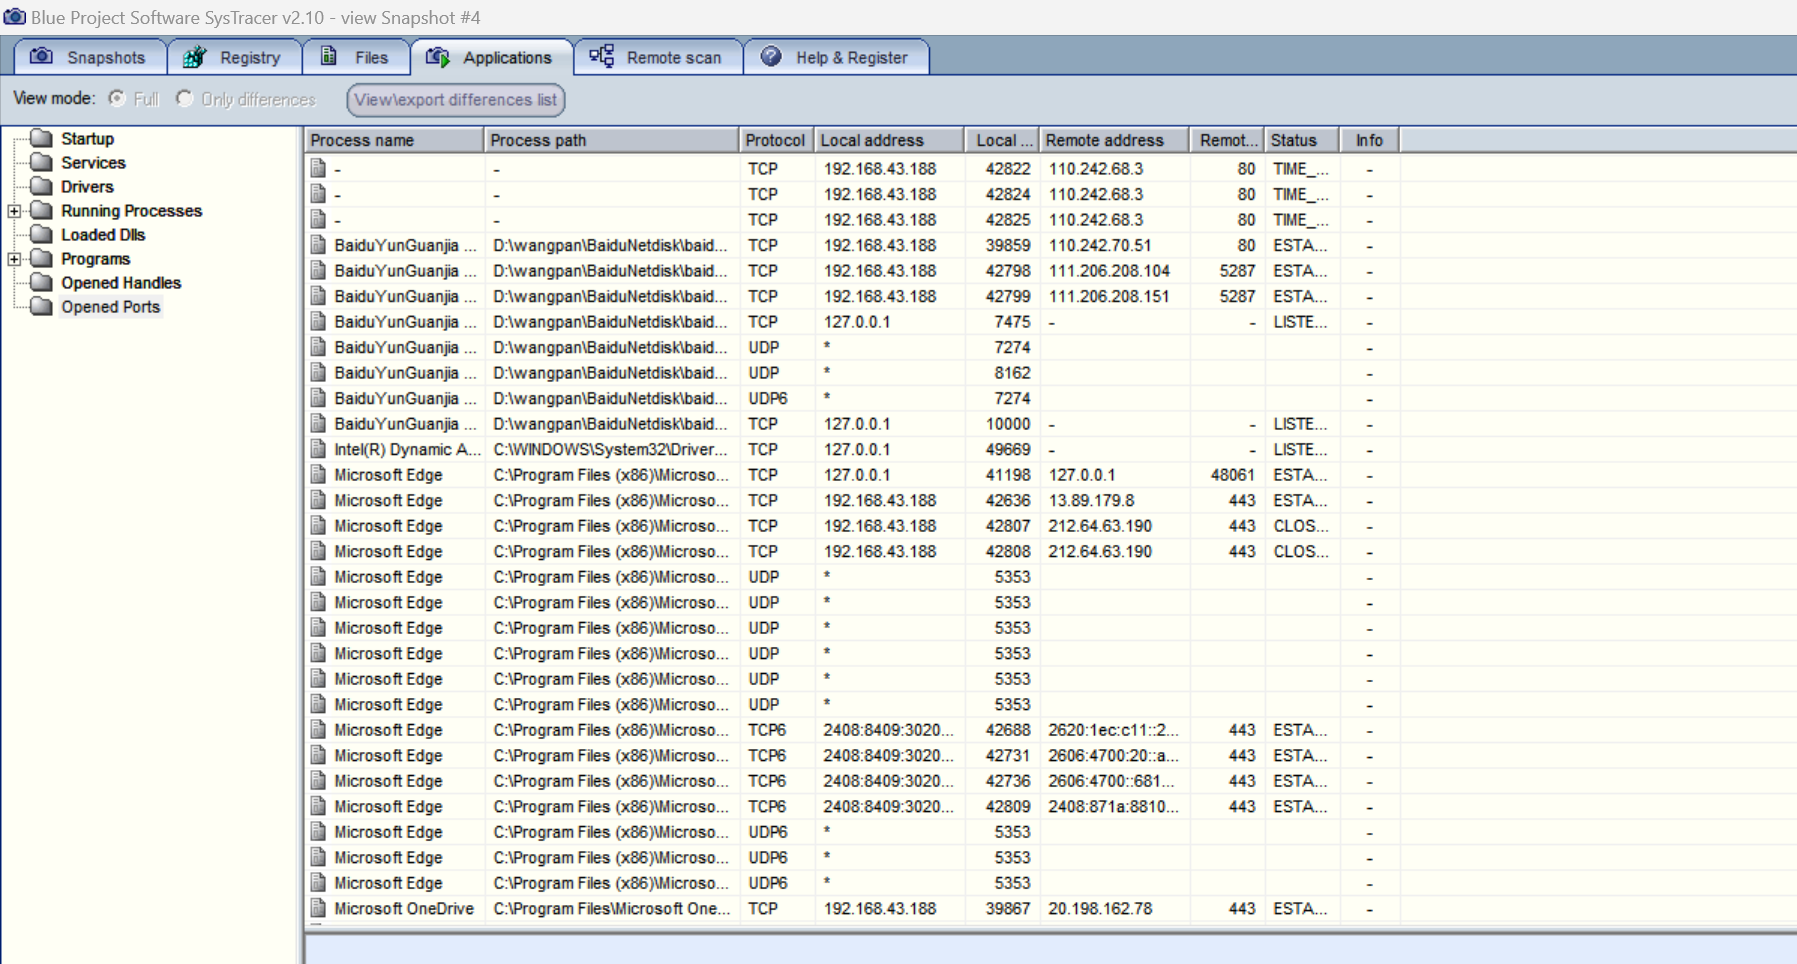
Task: Click remote address 20.198.162.78
Action: (x=1100, y=909)
